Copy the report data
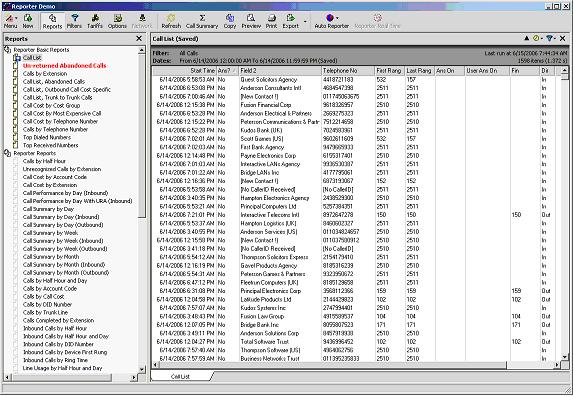 point(230,21)
